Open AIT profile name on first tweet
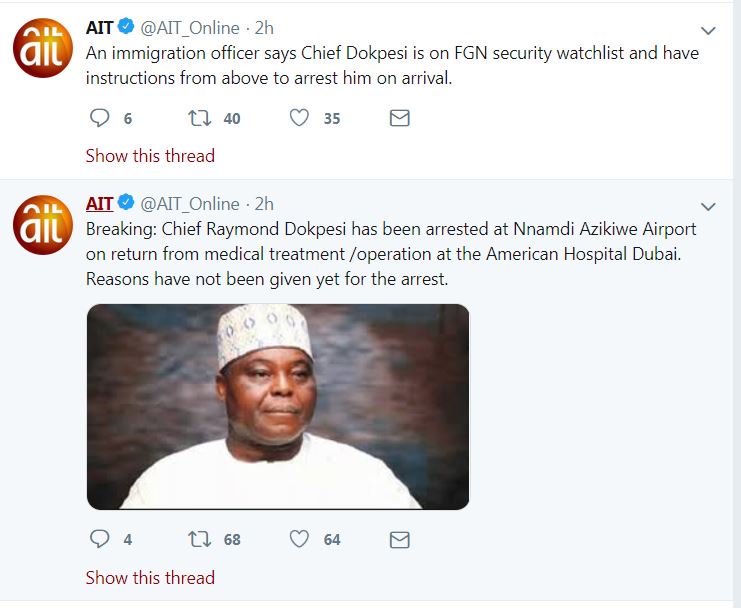Viewport: 741px width, 608px height. 99,28
